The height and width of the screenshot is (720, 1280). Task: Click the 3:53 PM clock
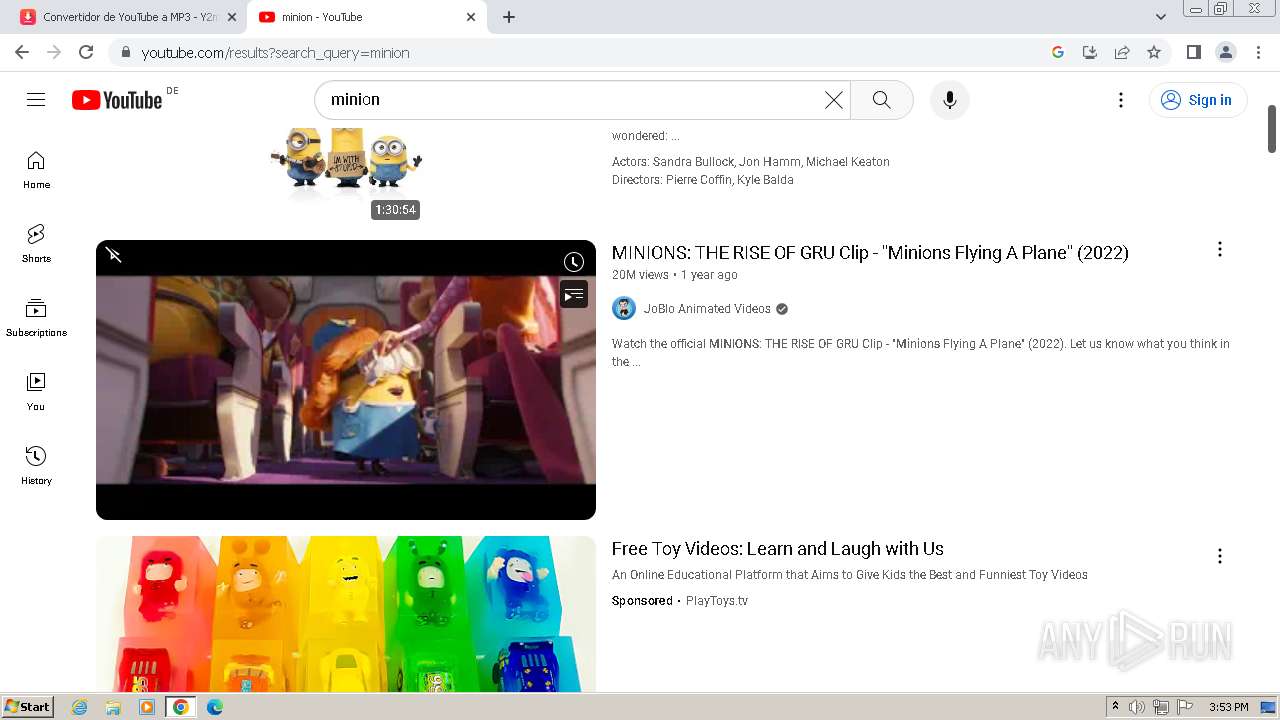point(1228,707)
